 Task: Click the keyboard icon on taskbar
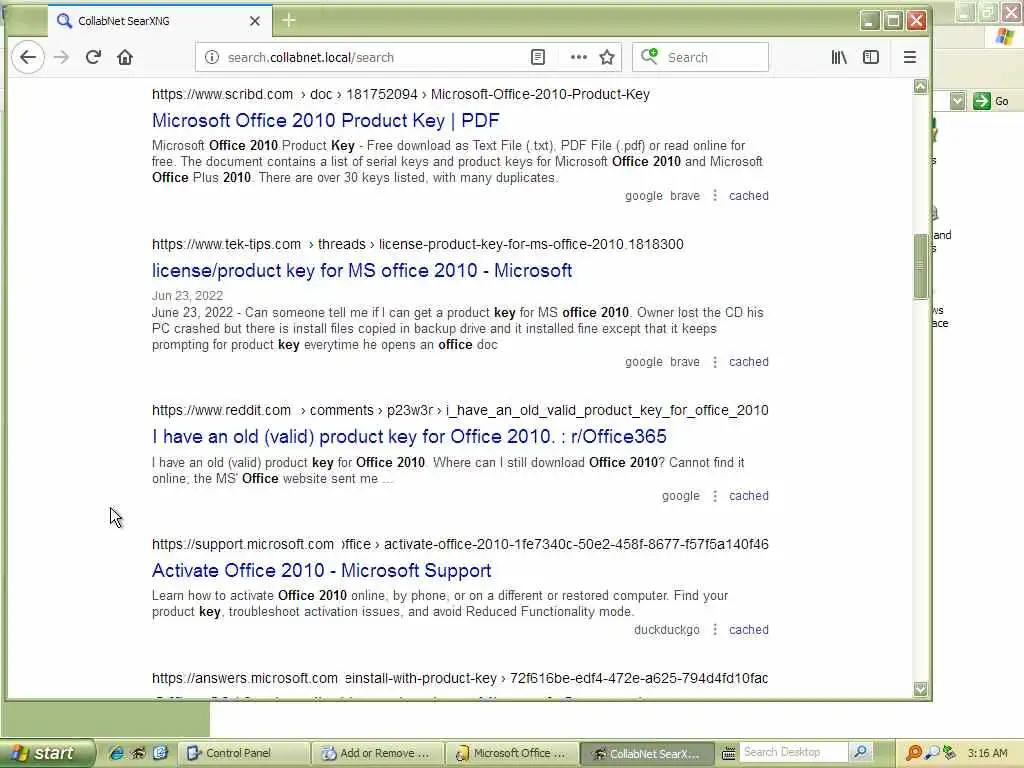[728, 754]
